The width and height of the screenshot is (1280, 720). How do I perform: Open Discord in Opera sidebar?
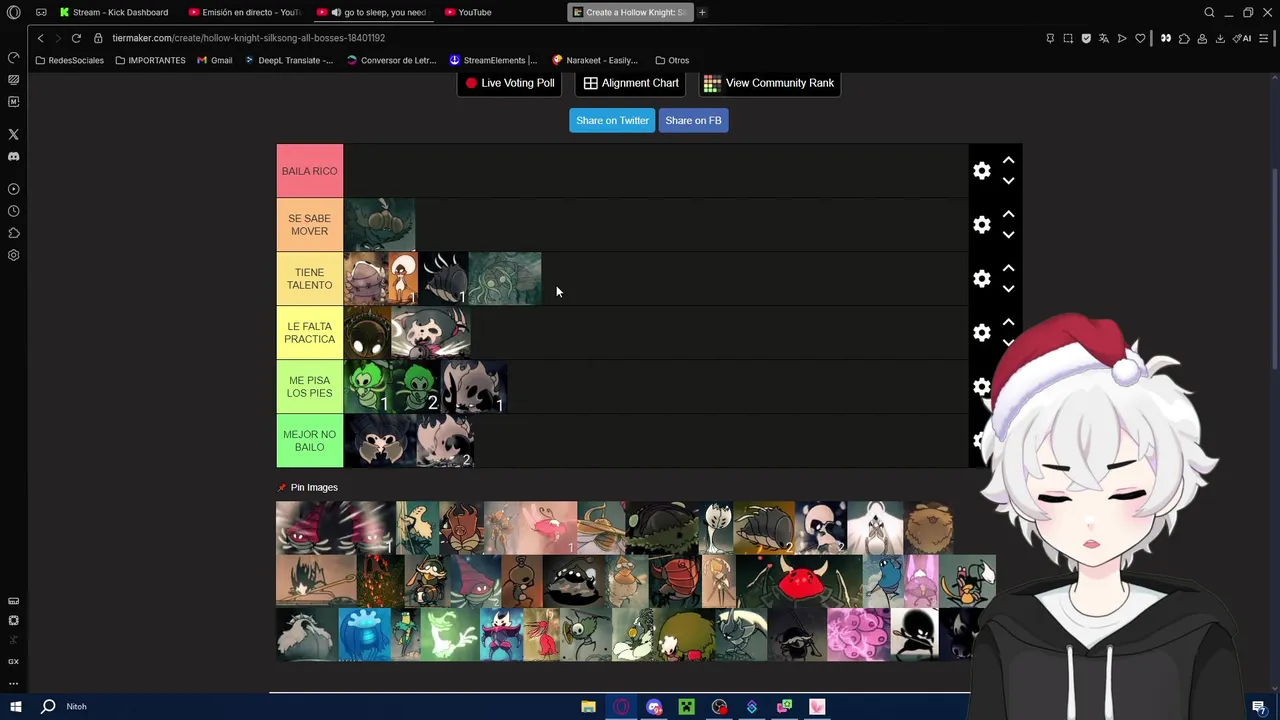click(x=14, y=156)
